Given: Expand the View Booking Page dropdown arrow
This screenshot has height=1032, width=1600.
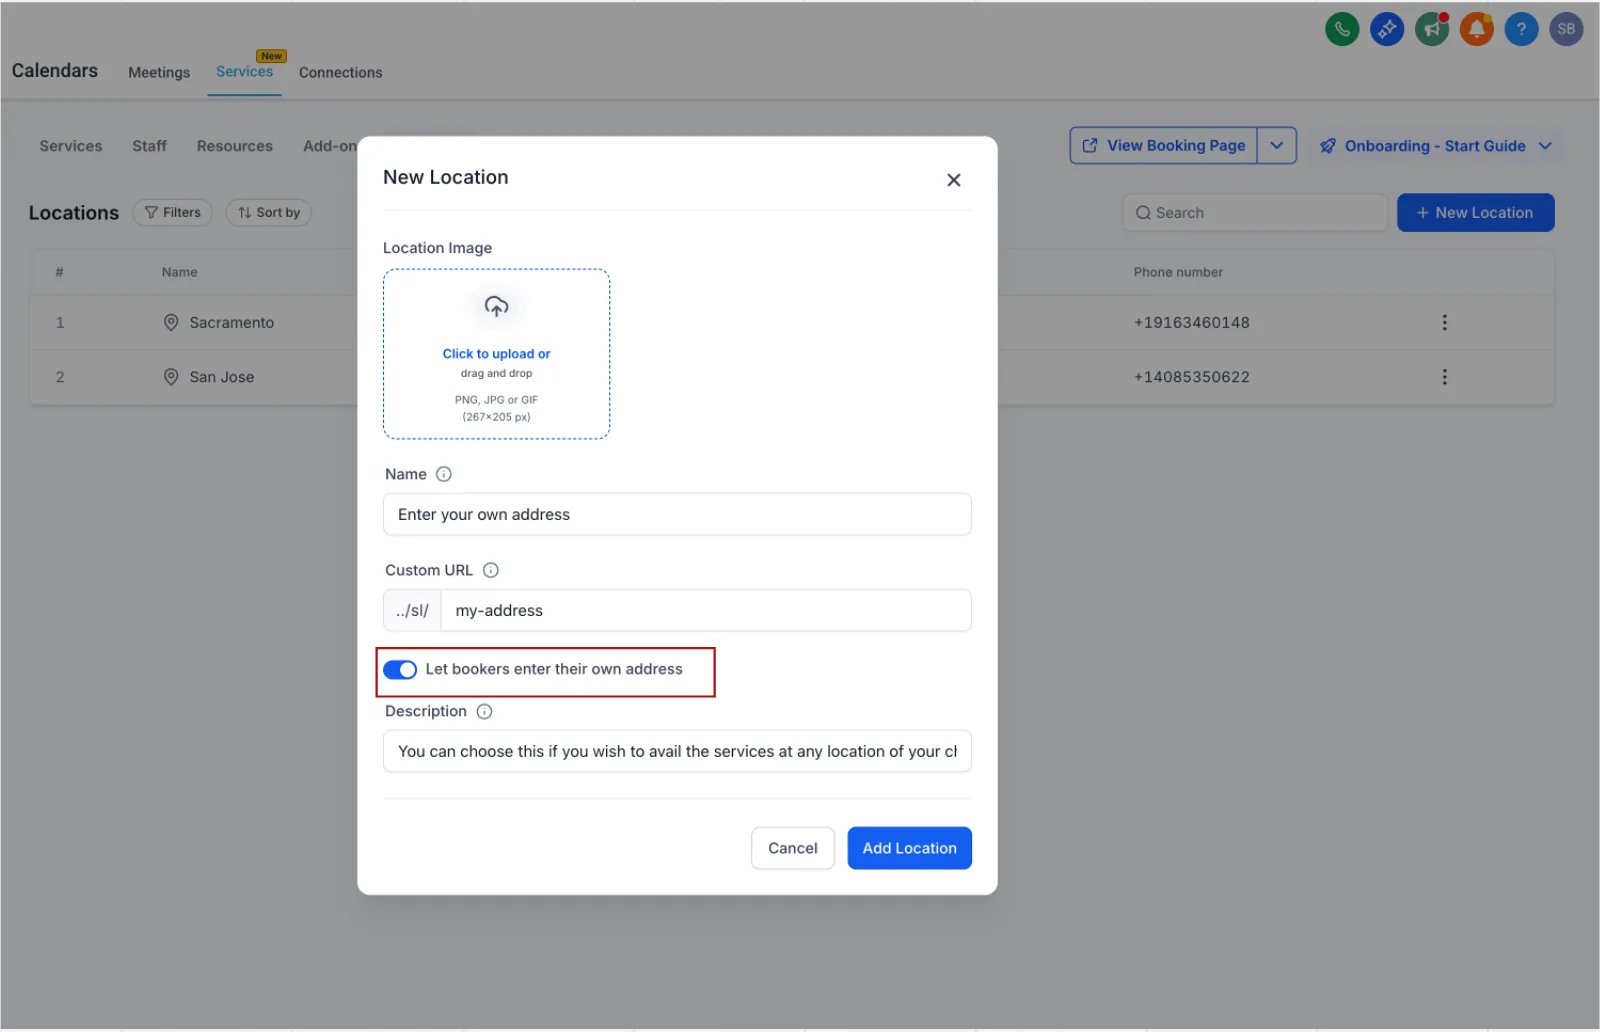Looking at the screenshot, I should pyautogui.click(x=1276, y=145).
